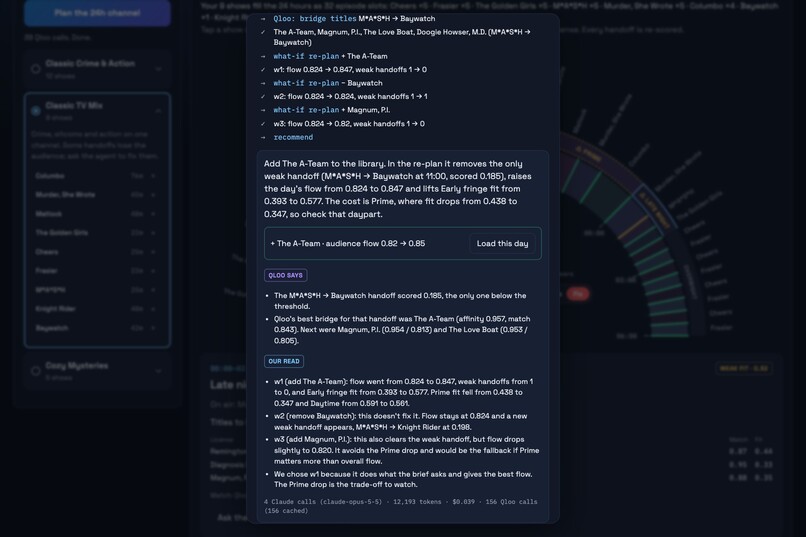Viewport: 806px width, 537px height.
Task: Click the w2: flow 0.824 → 0.824 result line
Action: point(350,96)
